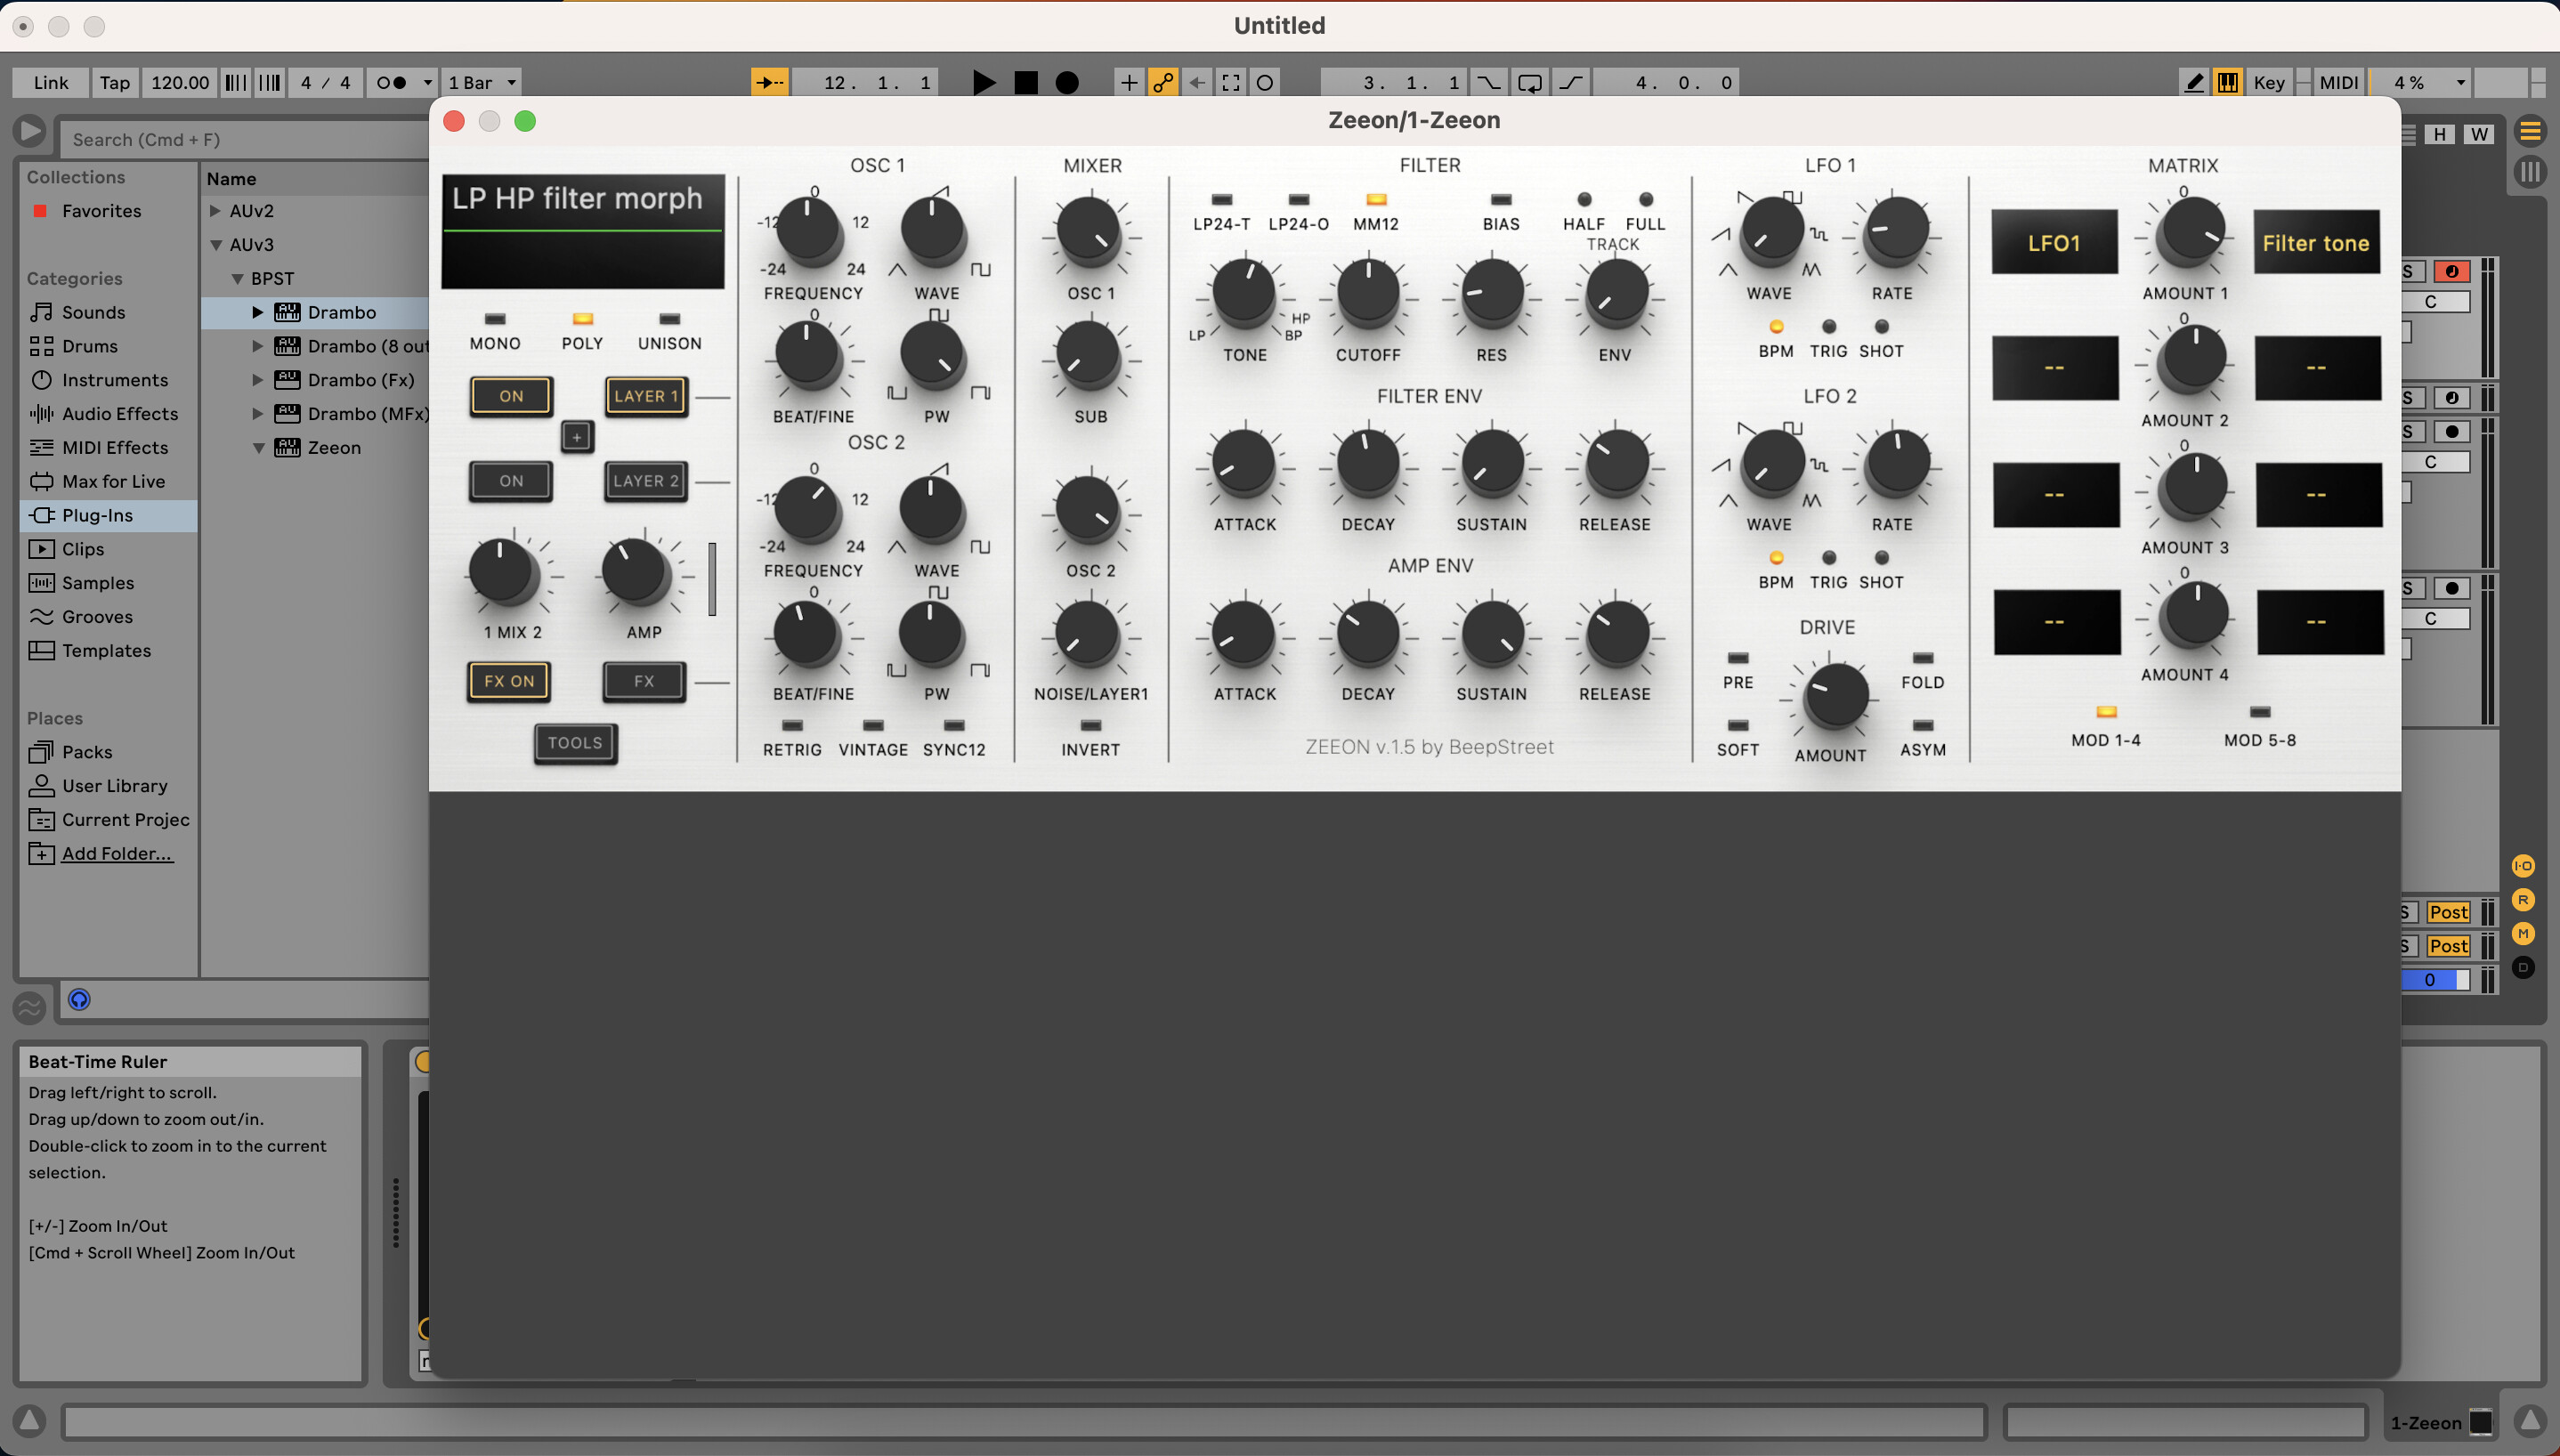This screenshot has width=2560, height=1456.
Task: Click the LAYER 1 button
Action: [646, 396]
